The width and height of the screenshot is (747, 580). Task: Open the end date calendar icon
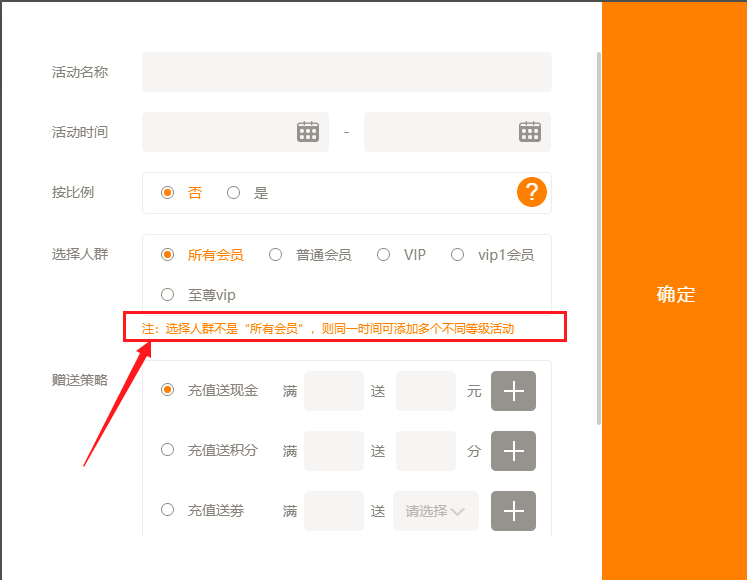pos(529,132)
